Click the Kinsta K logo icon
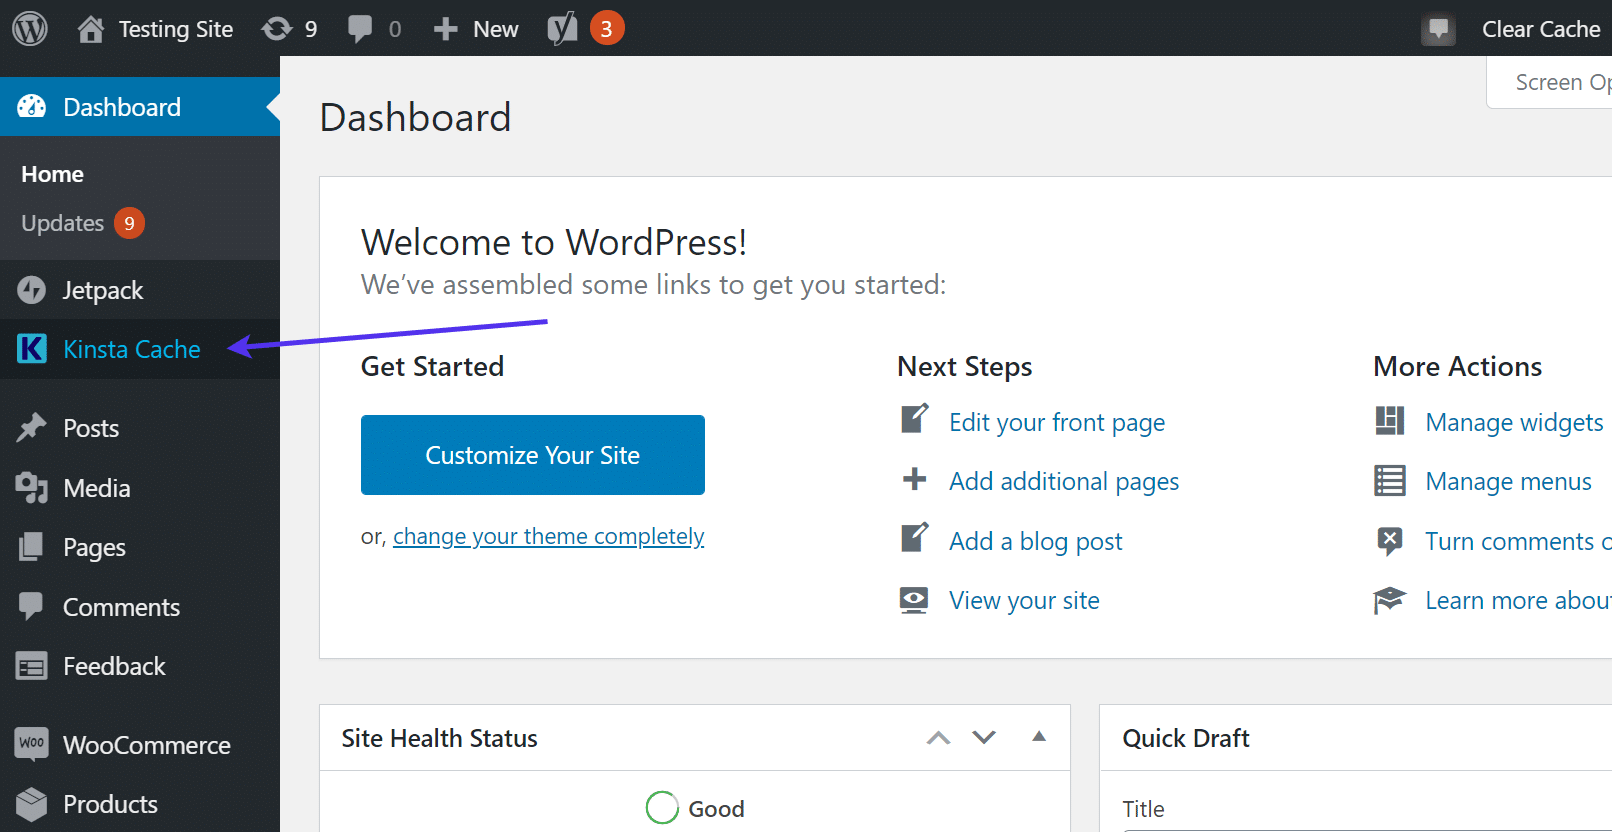The width and height of the screenshot is (1612, 832). coord(32,349)
